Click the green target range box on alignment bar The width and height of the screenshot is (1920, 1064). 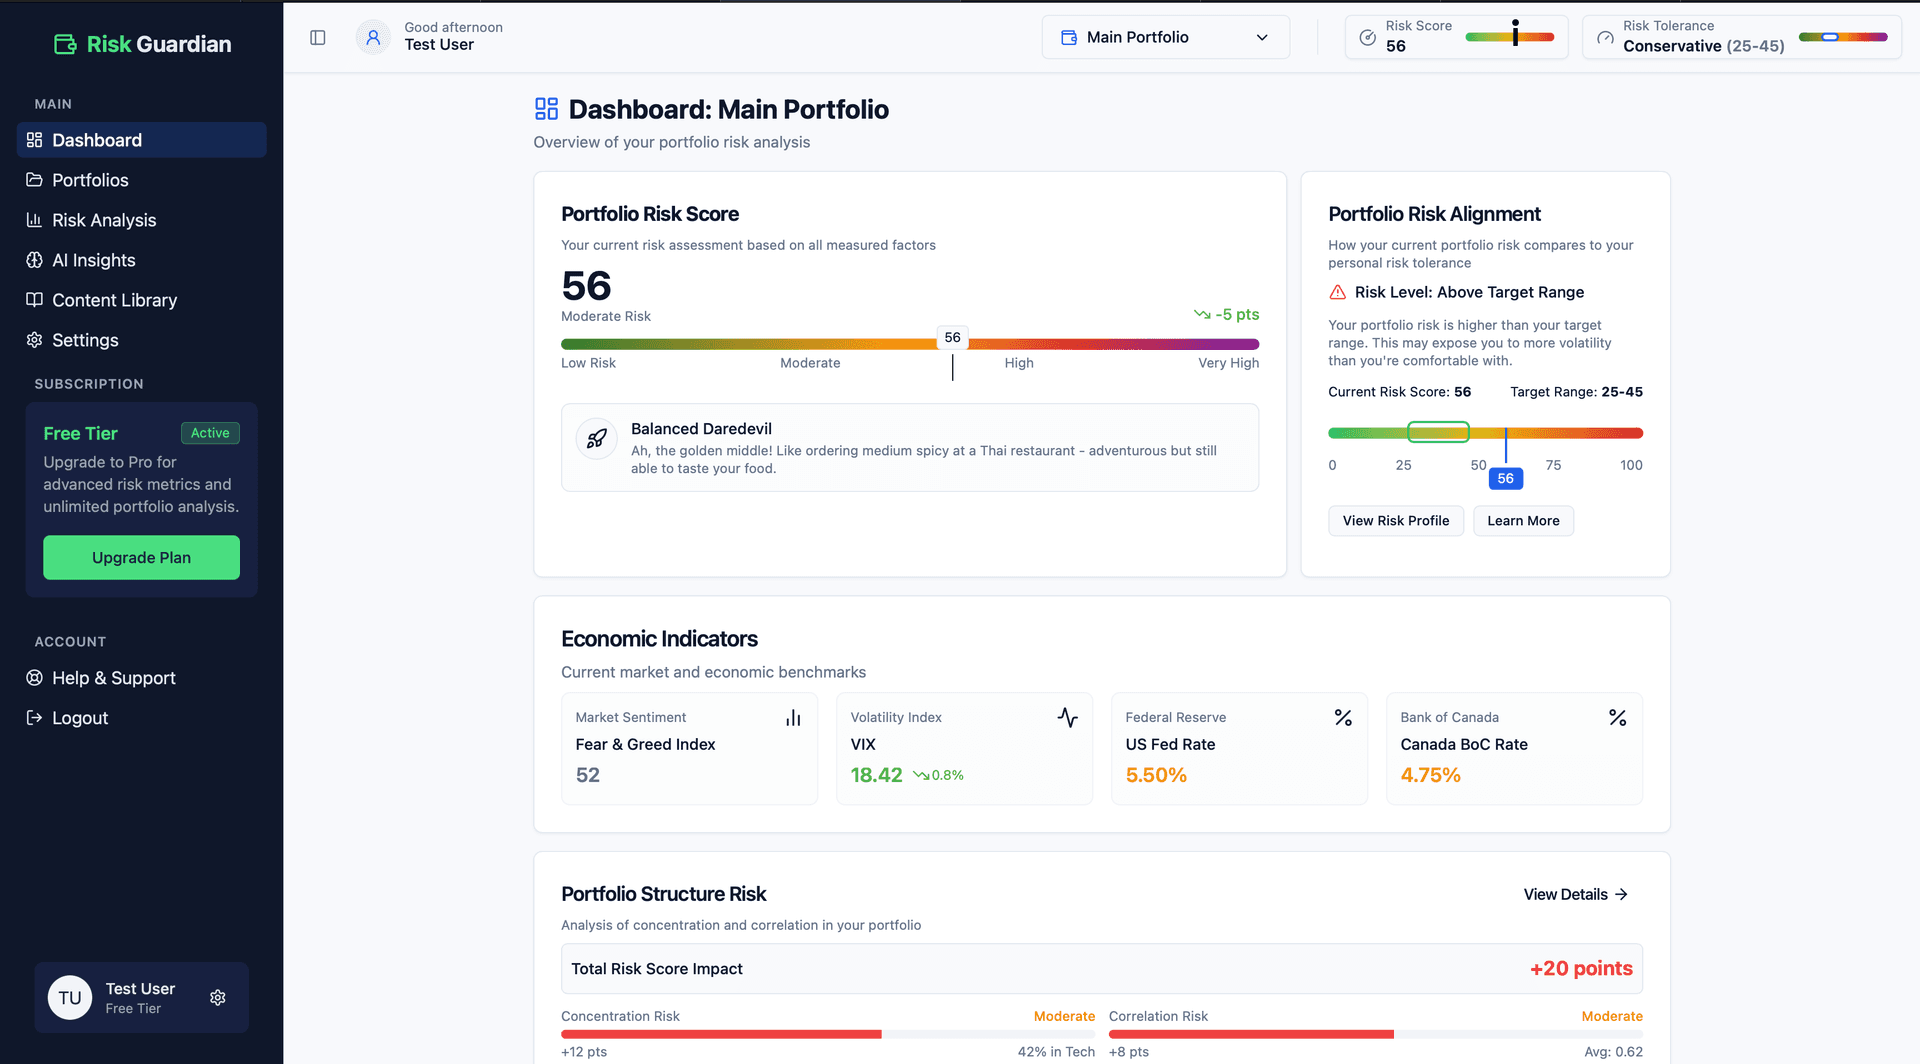pos(1438,432)
